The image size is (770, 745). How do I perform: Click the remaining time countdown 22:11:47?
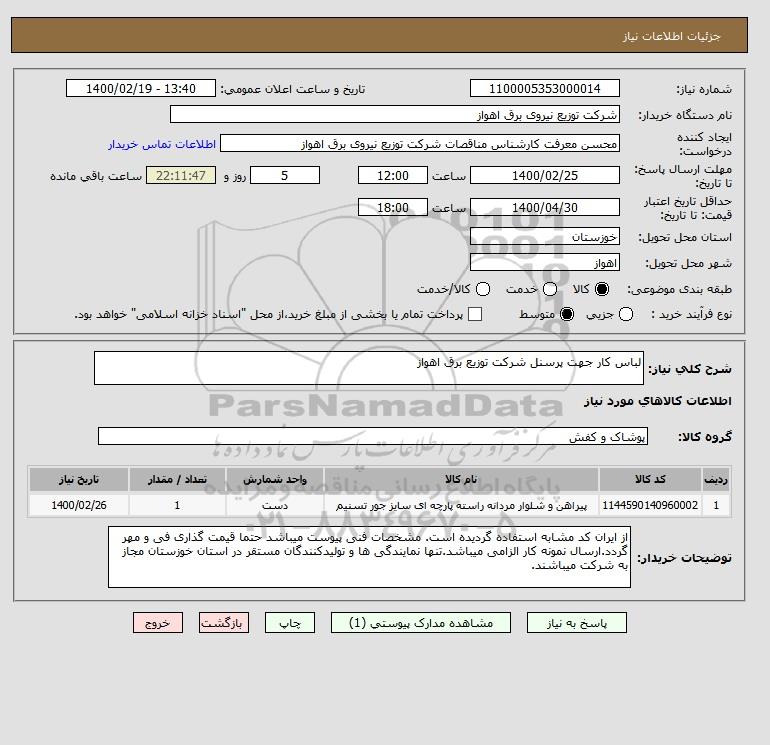point(181,175)
